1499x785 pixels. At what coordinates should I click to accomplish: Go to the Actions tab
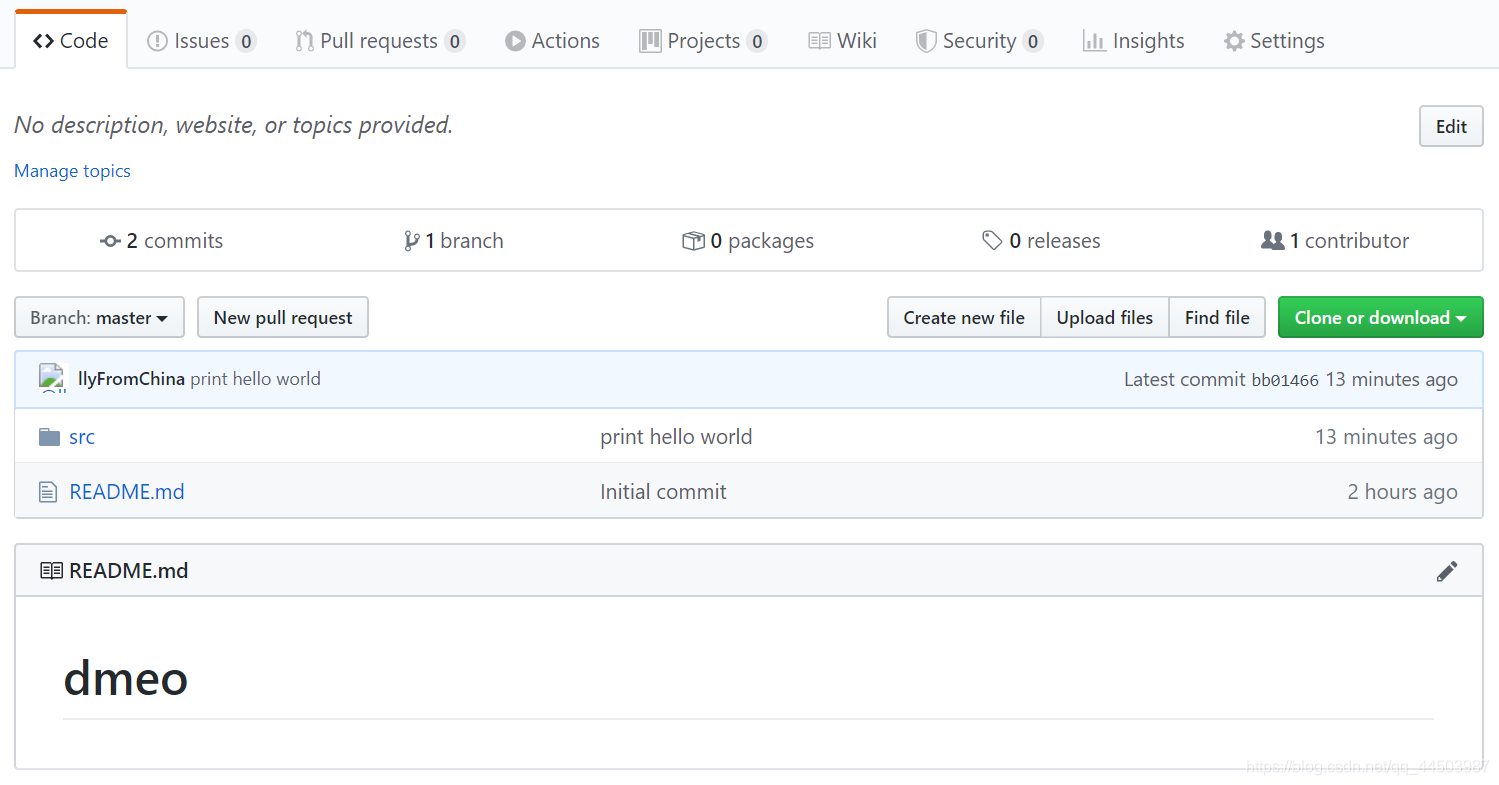pyautogui.click(x=552, y=41)
